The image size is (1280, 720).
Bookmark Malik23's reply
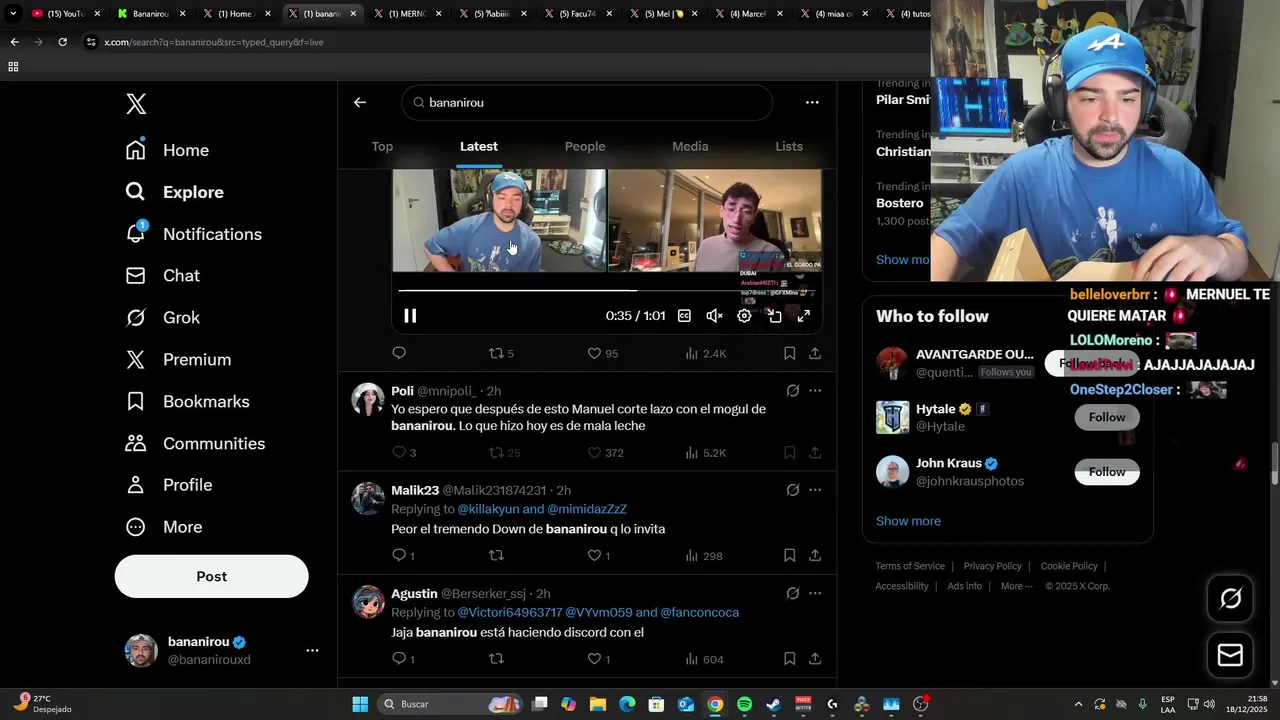click(x=789, y=555)
